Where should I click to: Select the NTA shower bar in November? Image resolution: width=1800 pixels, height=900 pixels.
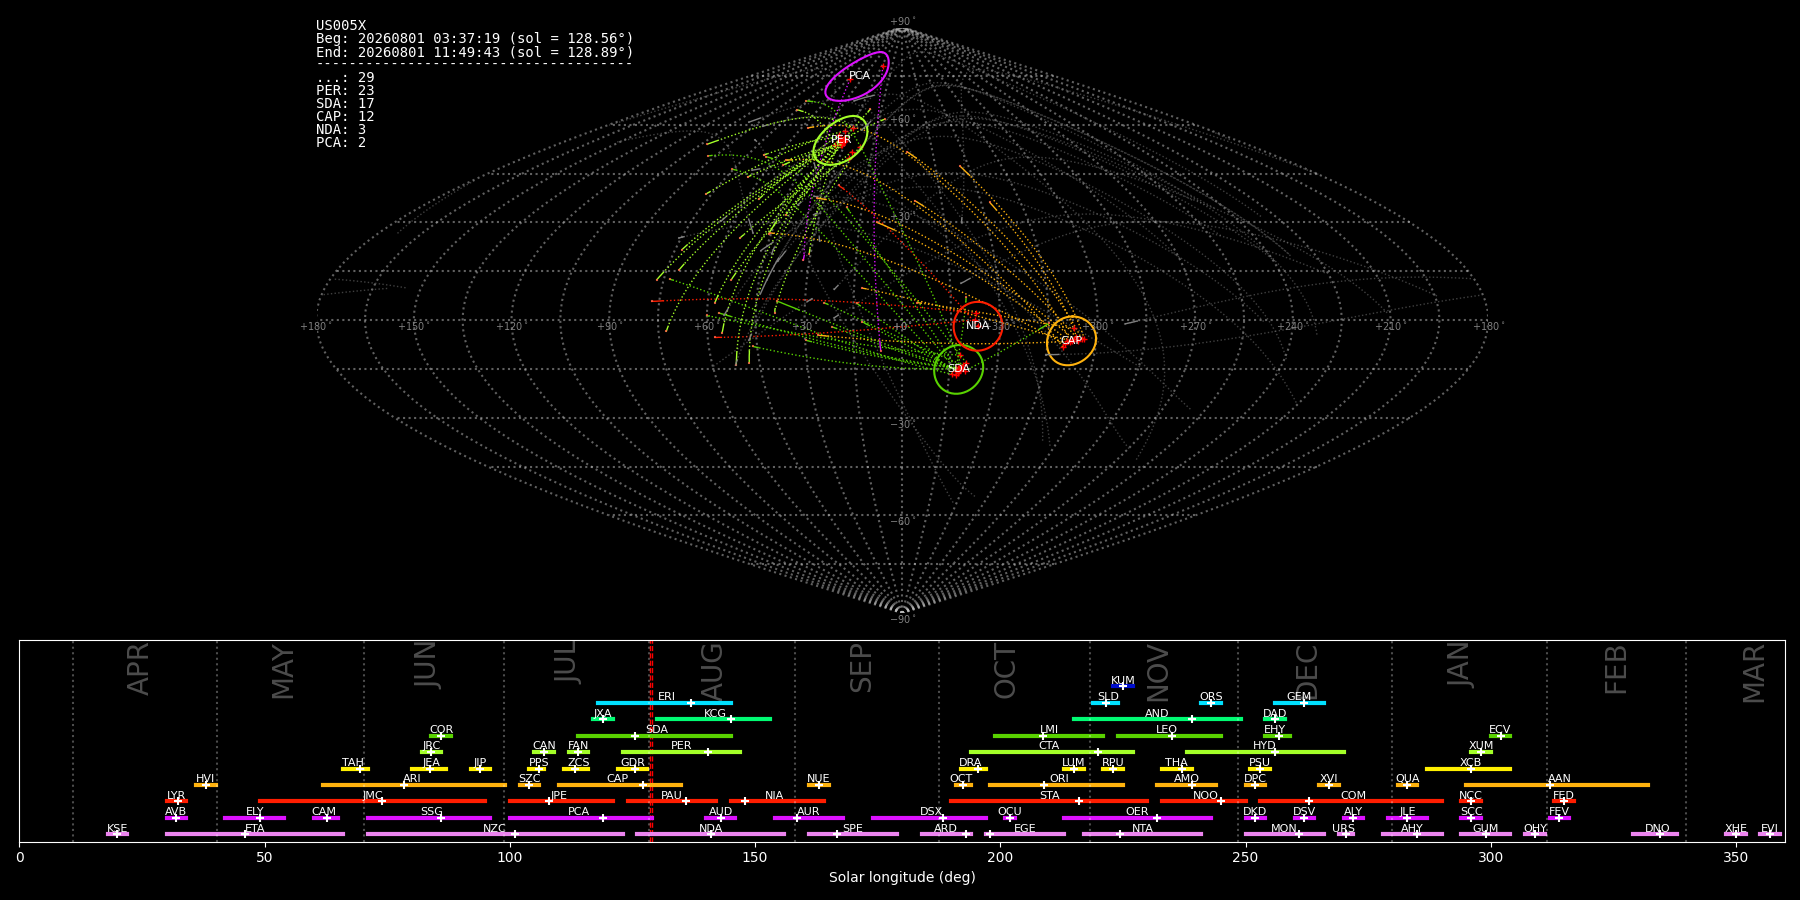1142,834
